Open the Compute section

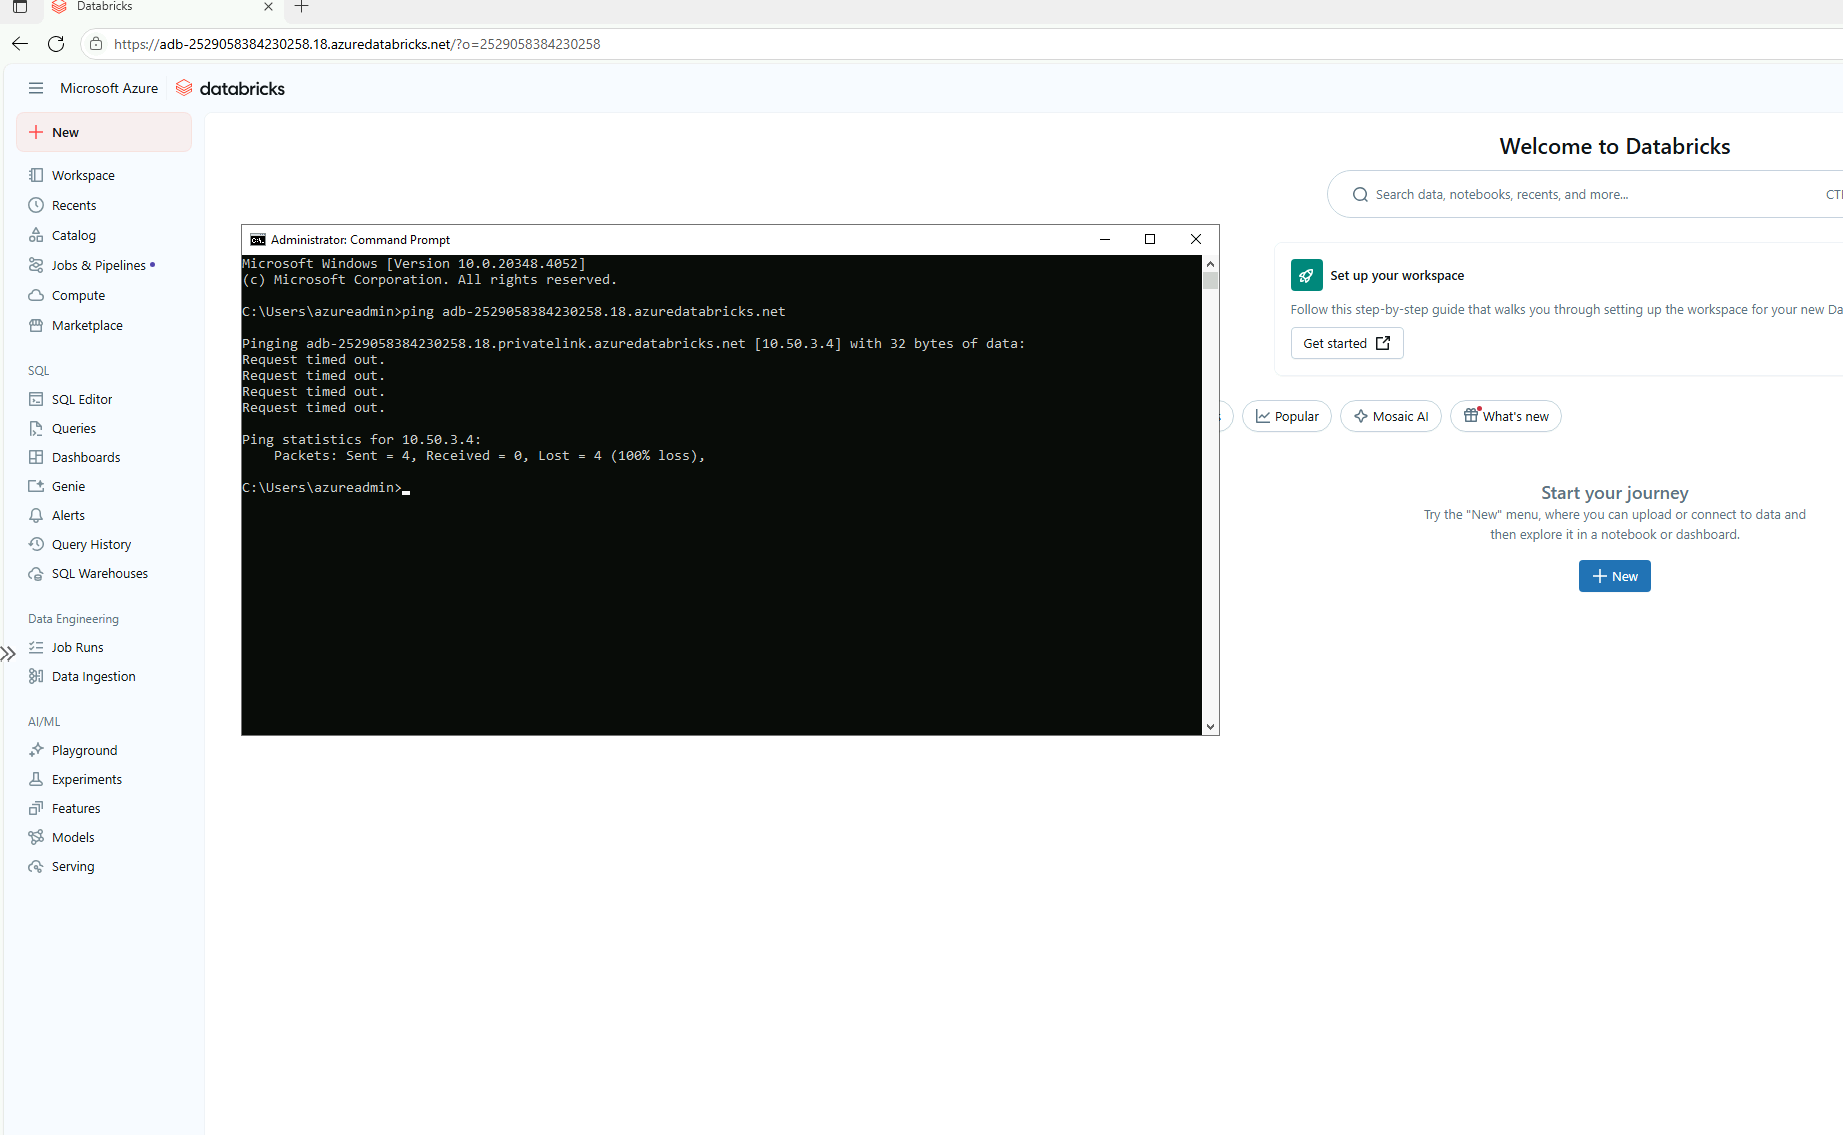click(x=77, y=295)
